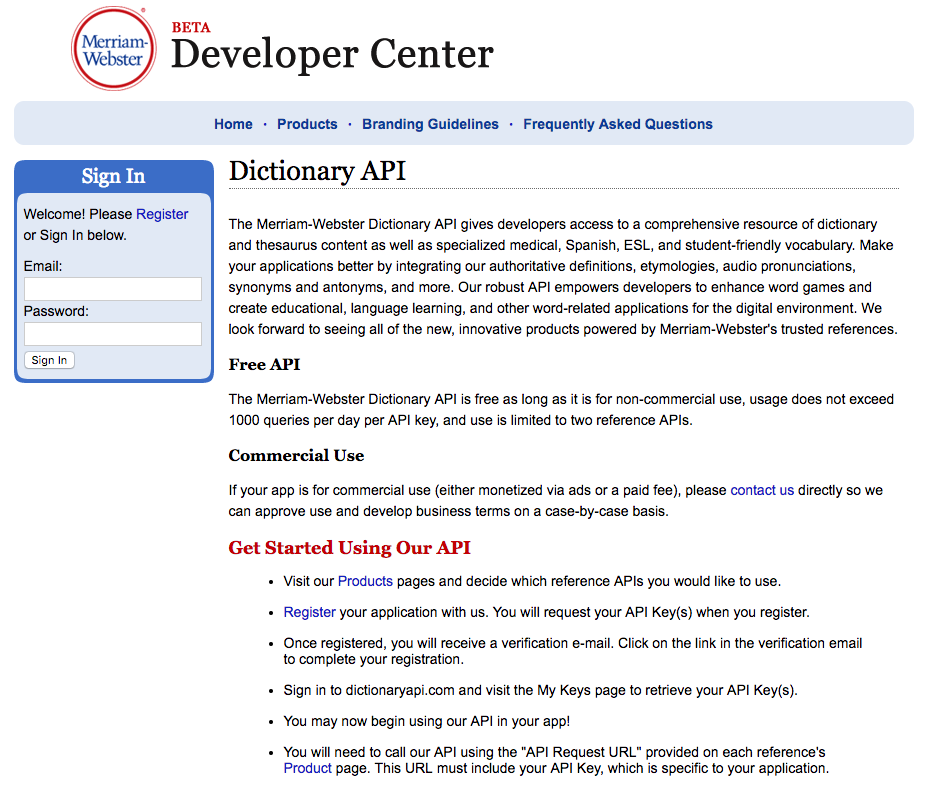Image resolution: width=928 pixels, height=795 pixels.
Task: Click the 'Email:' field label
Action: 43,266
